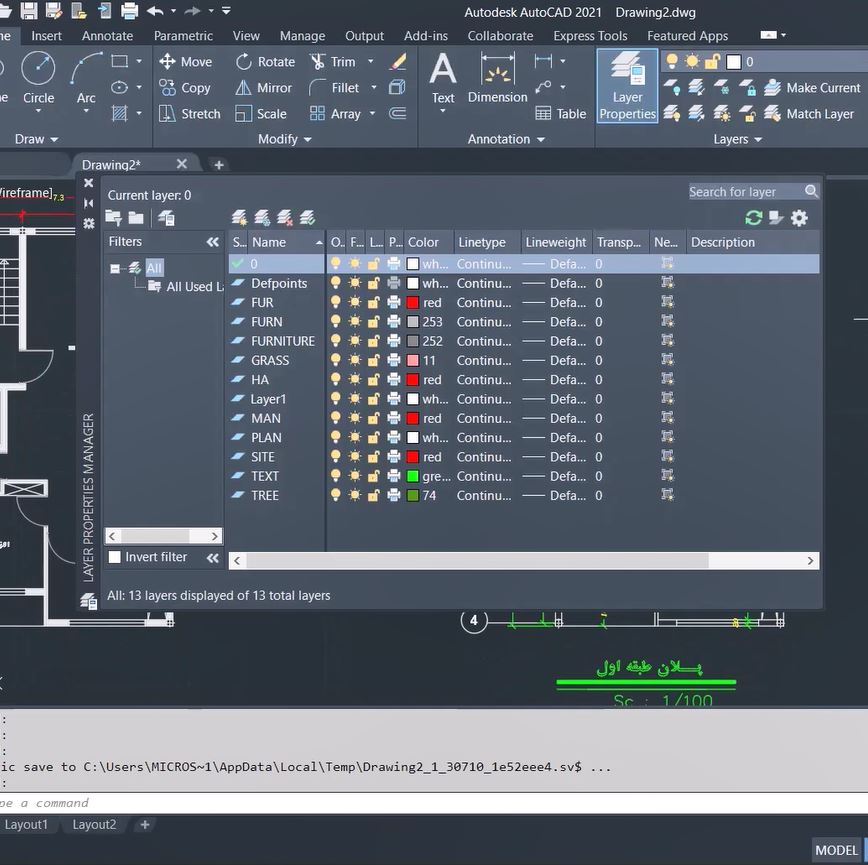Click Make Current layer button
Viewport: 868px width, 865px height.
(812, 87)
